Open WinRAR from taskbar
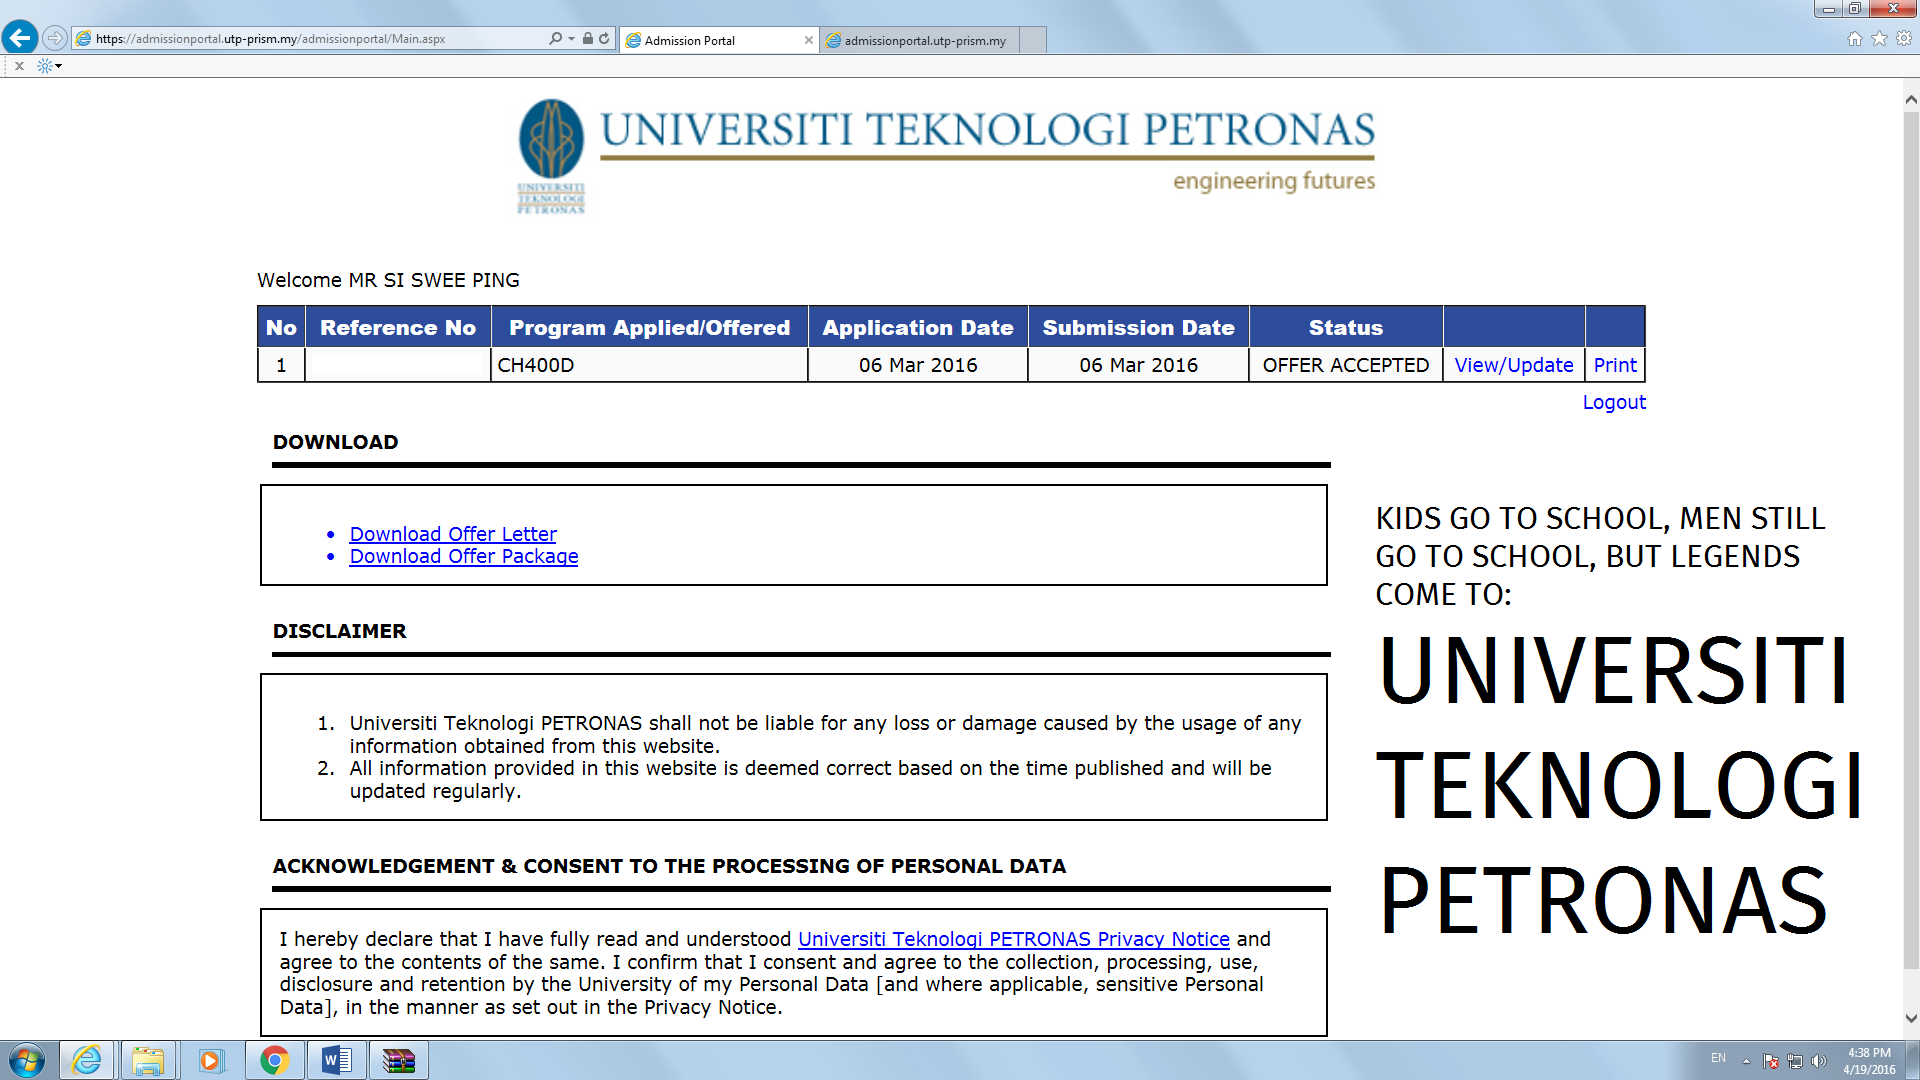The image size is (1920, 1080). point(399,1060)
